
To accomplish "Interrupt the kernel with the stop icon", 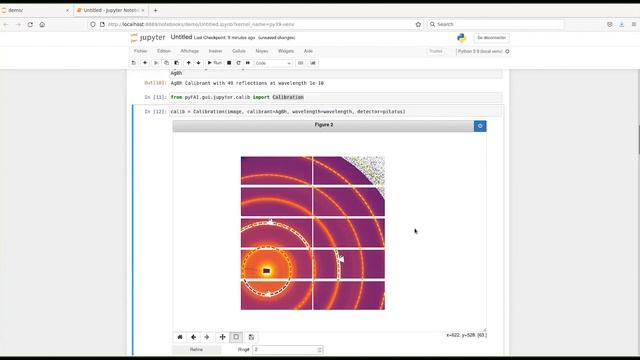I will [229, 63].
